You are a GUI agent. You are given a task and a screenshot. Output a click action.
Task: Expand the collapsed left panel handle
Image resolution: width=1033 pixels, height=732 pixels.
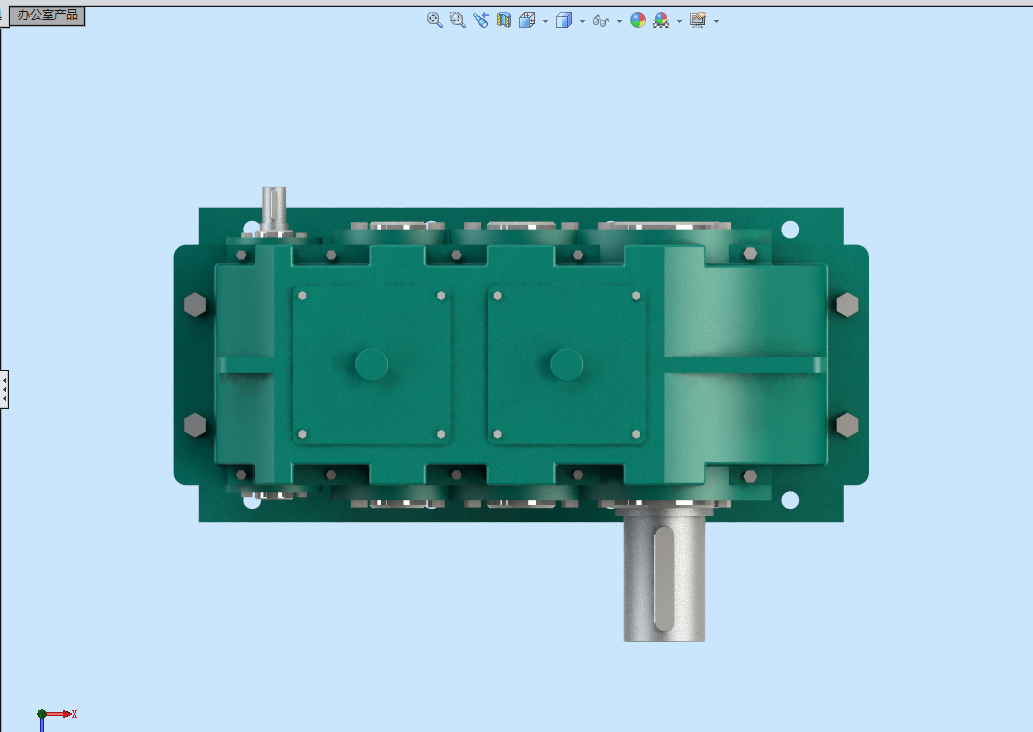(4, 389)
